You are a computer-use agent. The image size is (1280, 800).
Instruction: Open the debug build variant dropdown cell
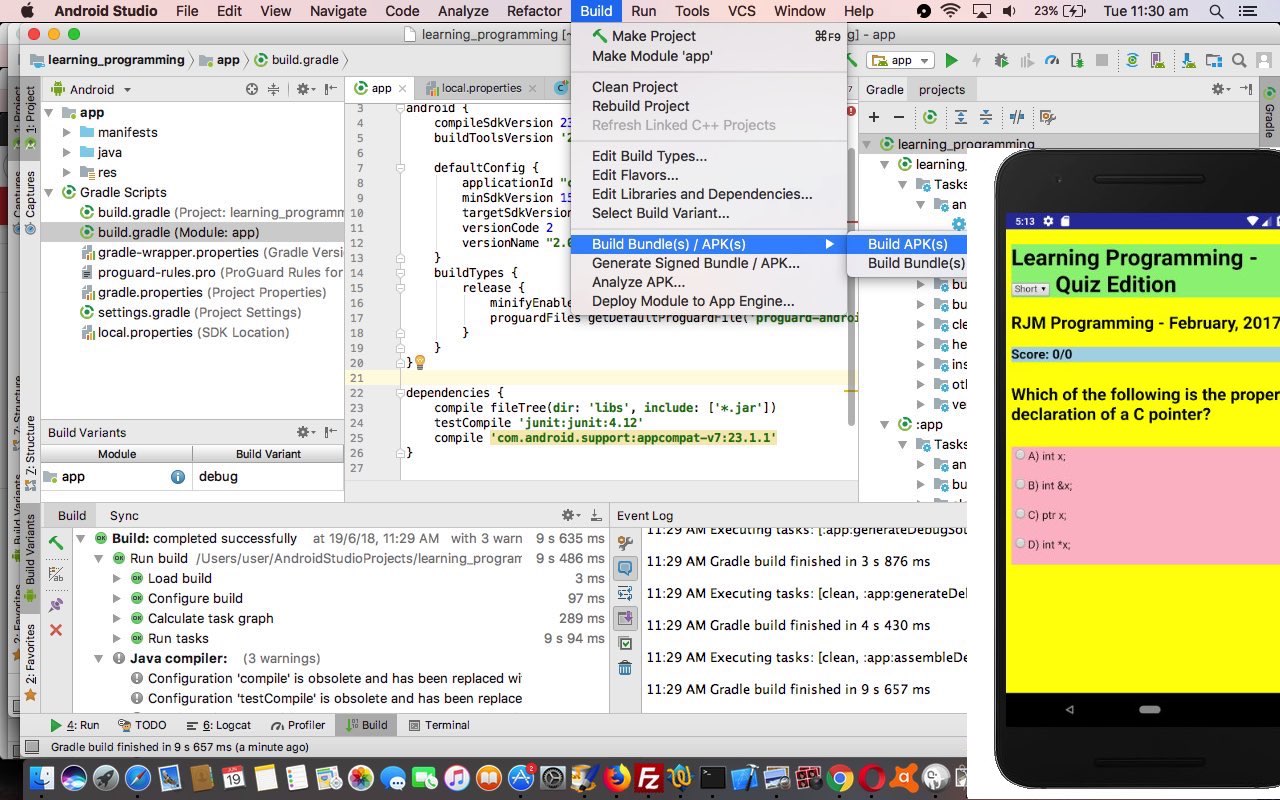[x=268, y=477]
